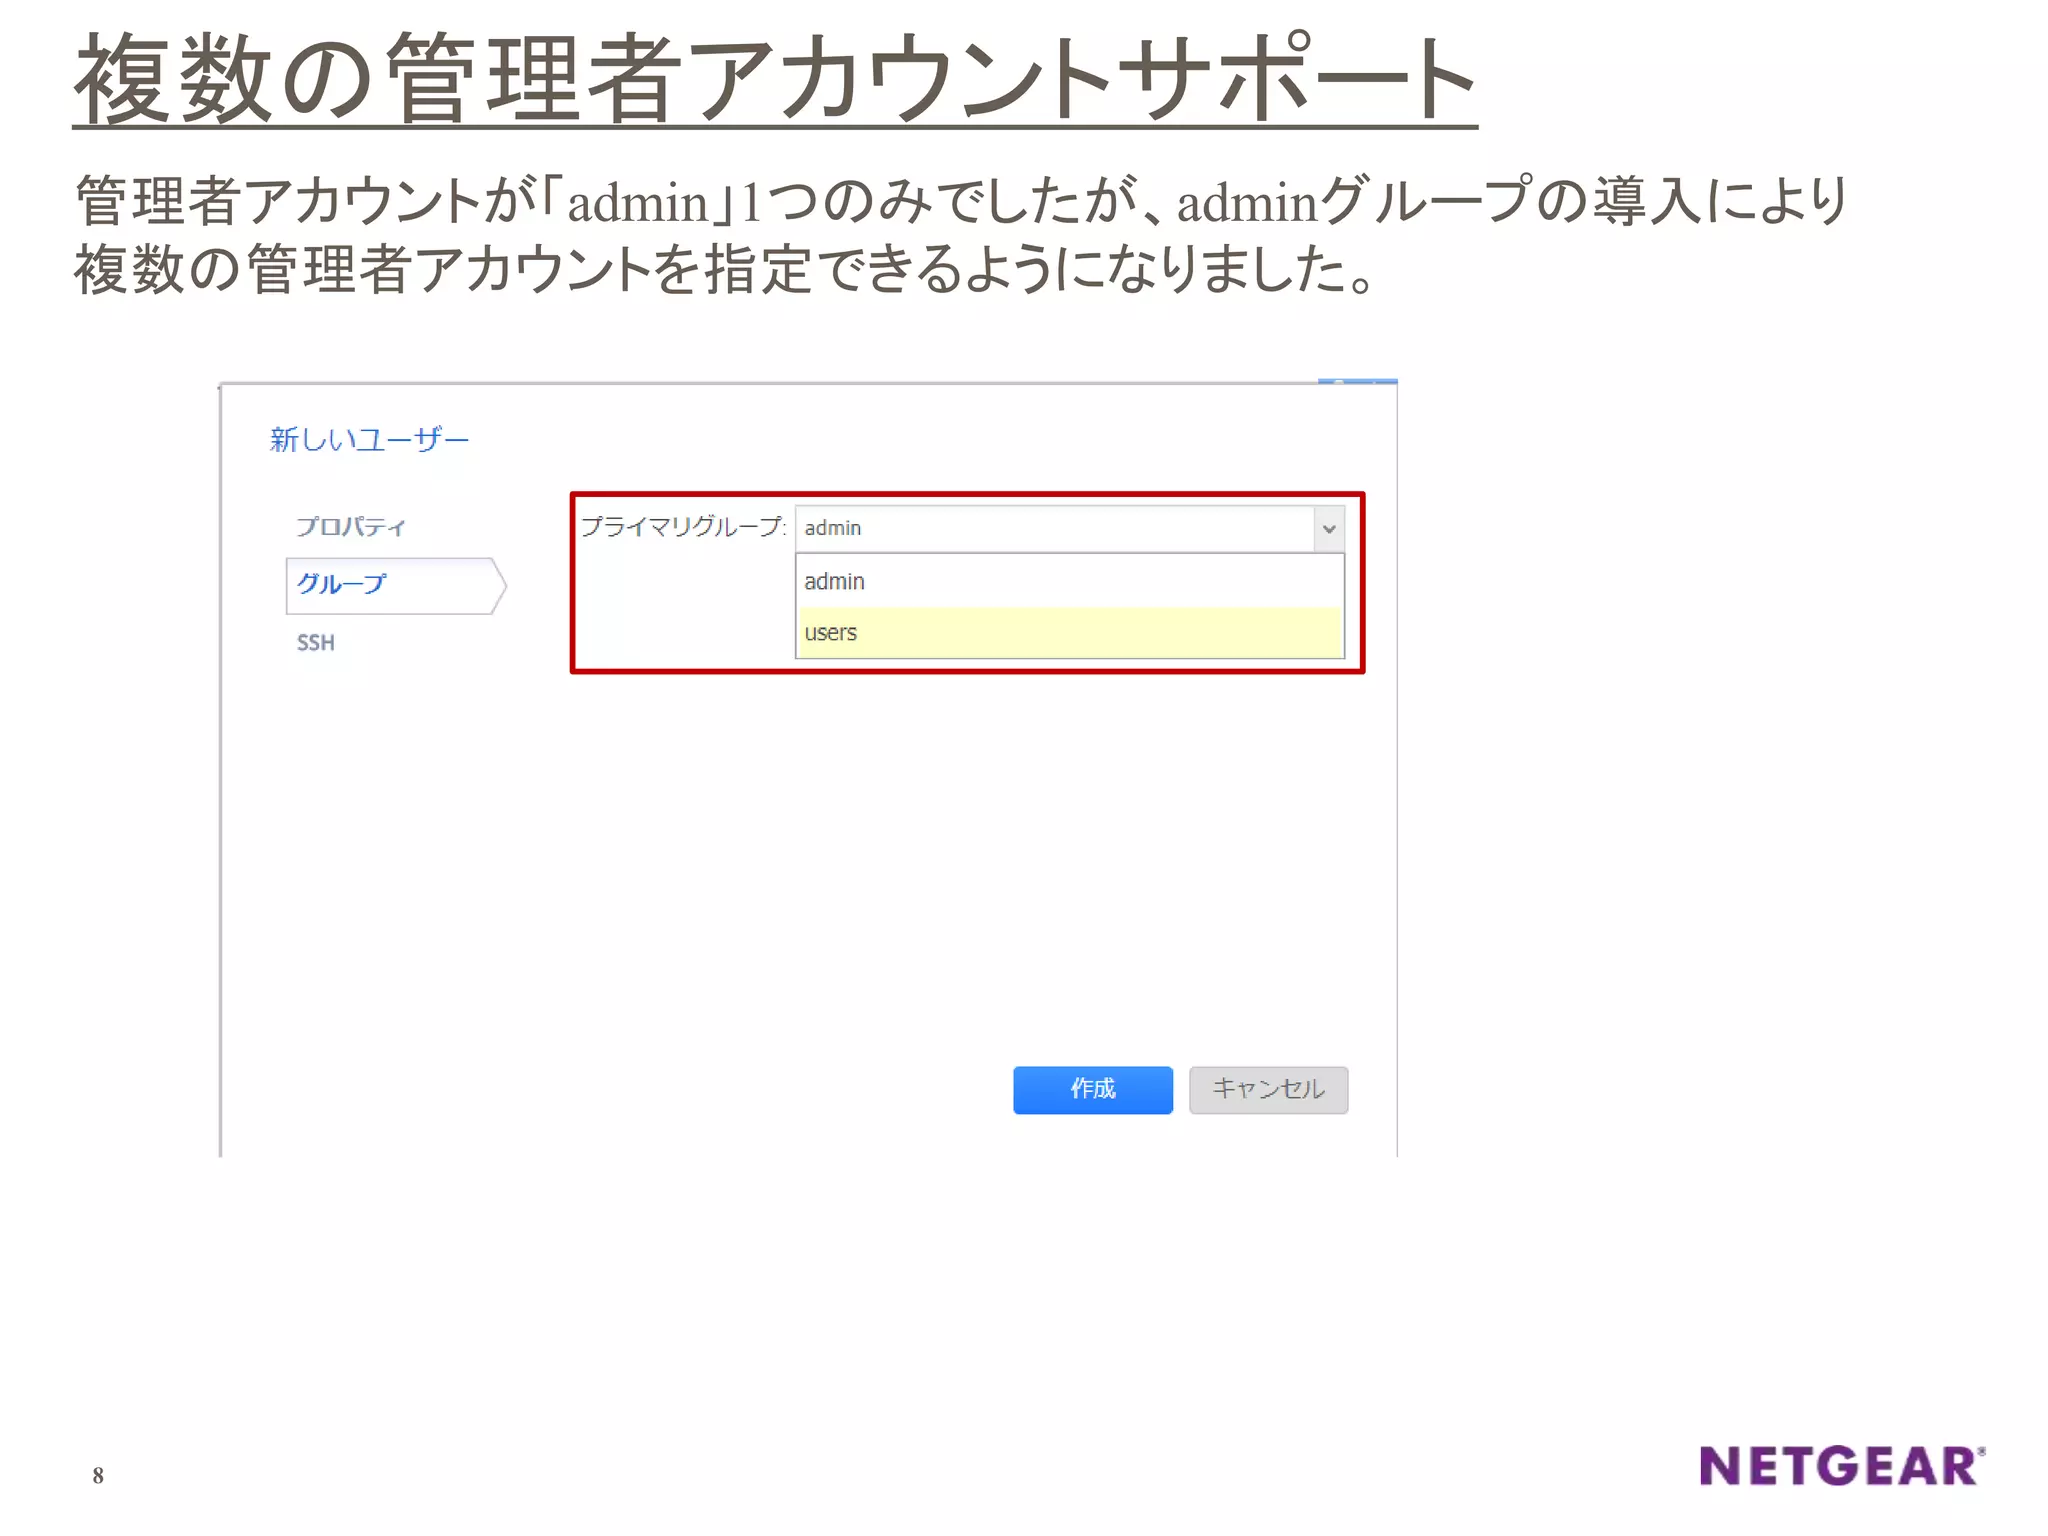Click the キャンセル button

pyautogui.click(x=1268, y=1089)
